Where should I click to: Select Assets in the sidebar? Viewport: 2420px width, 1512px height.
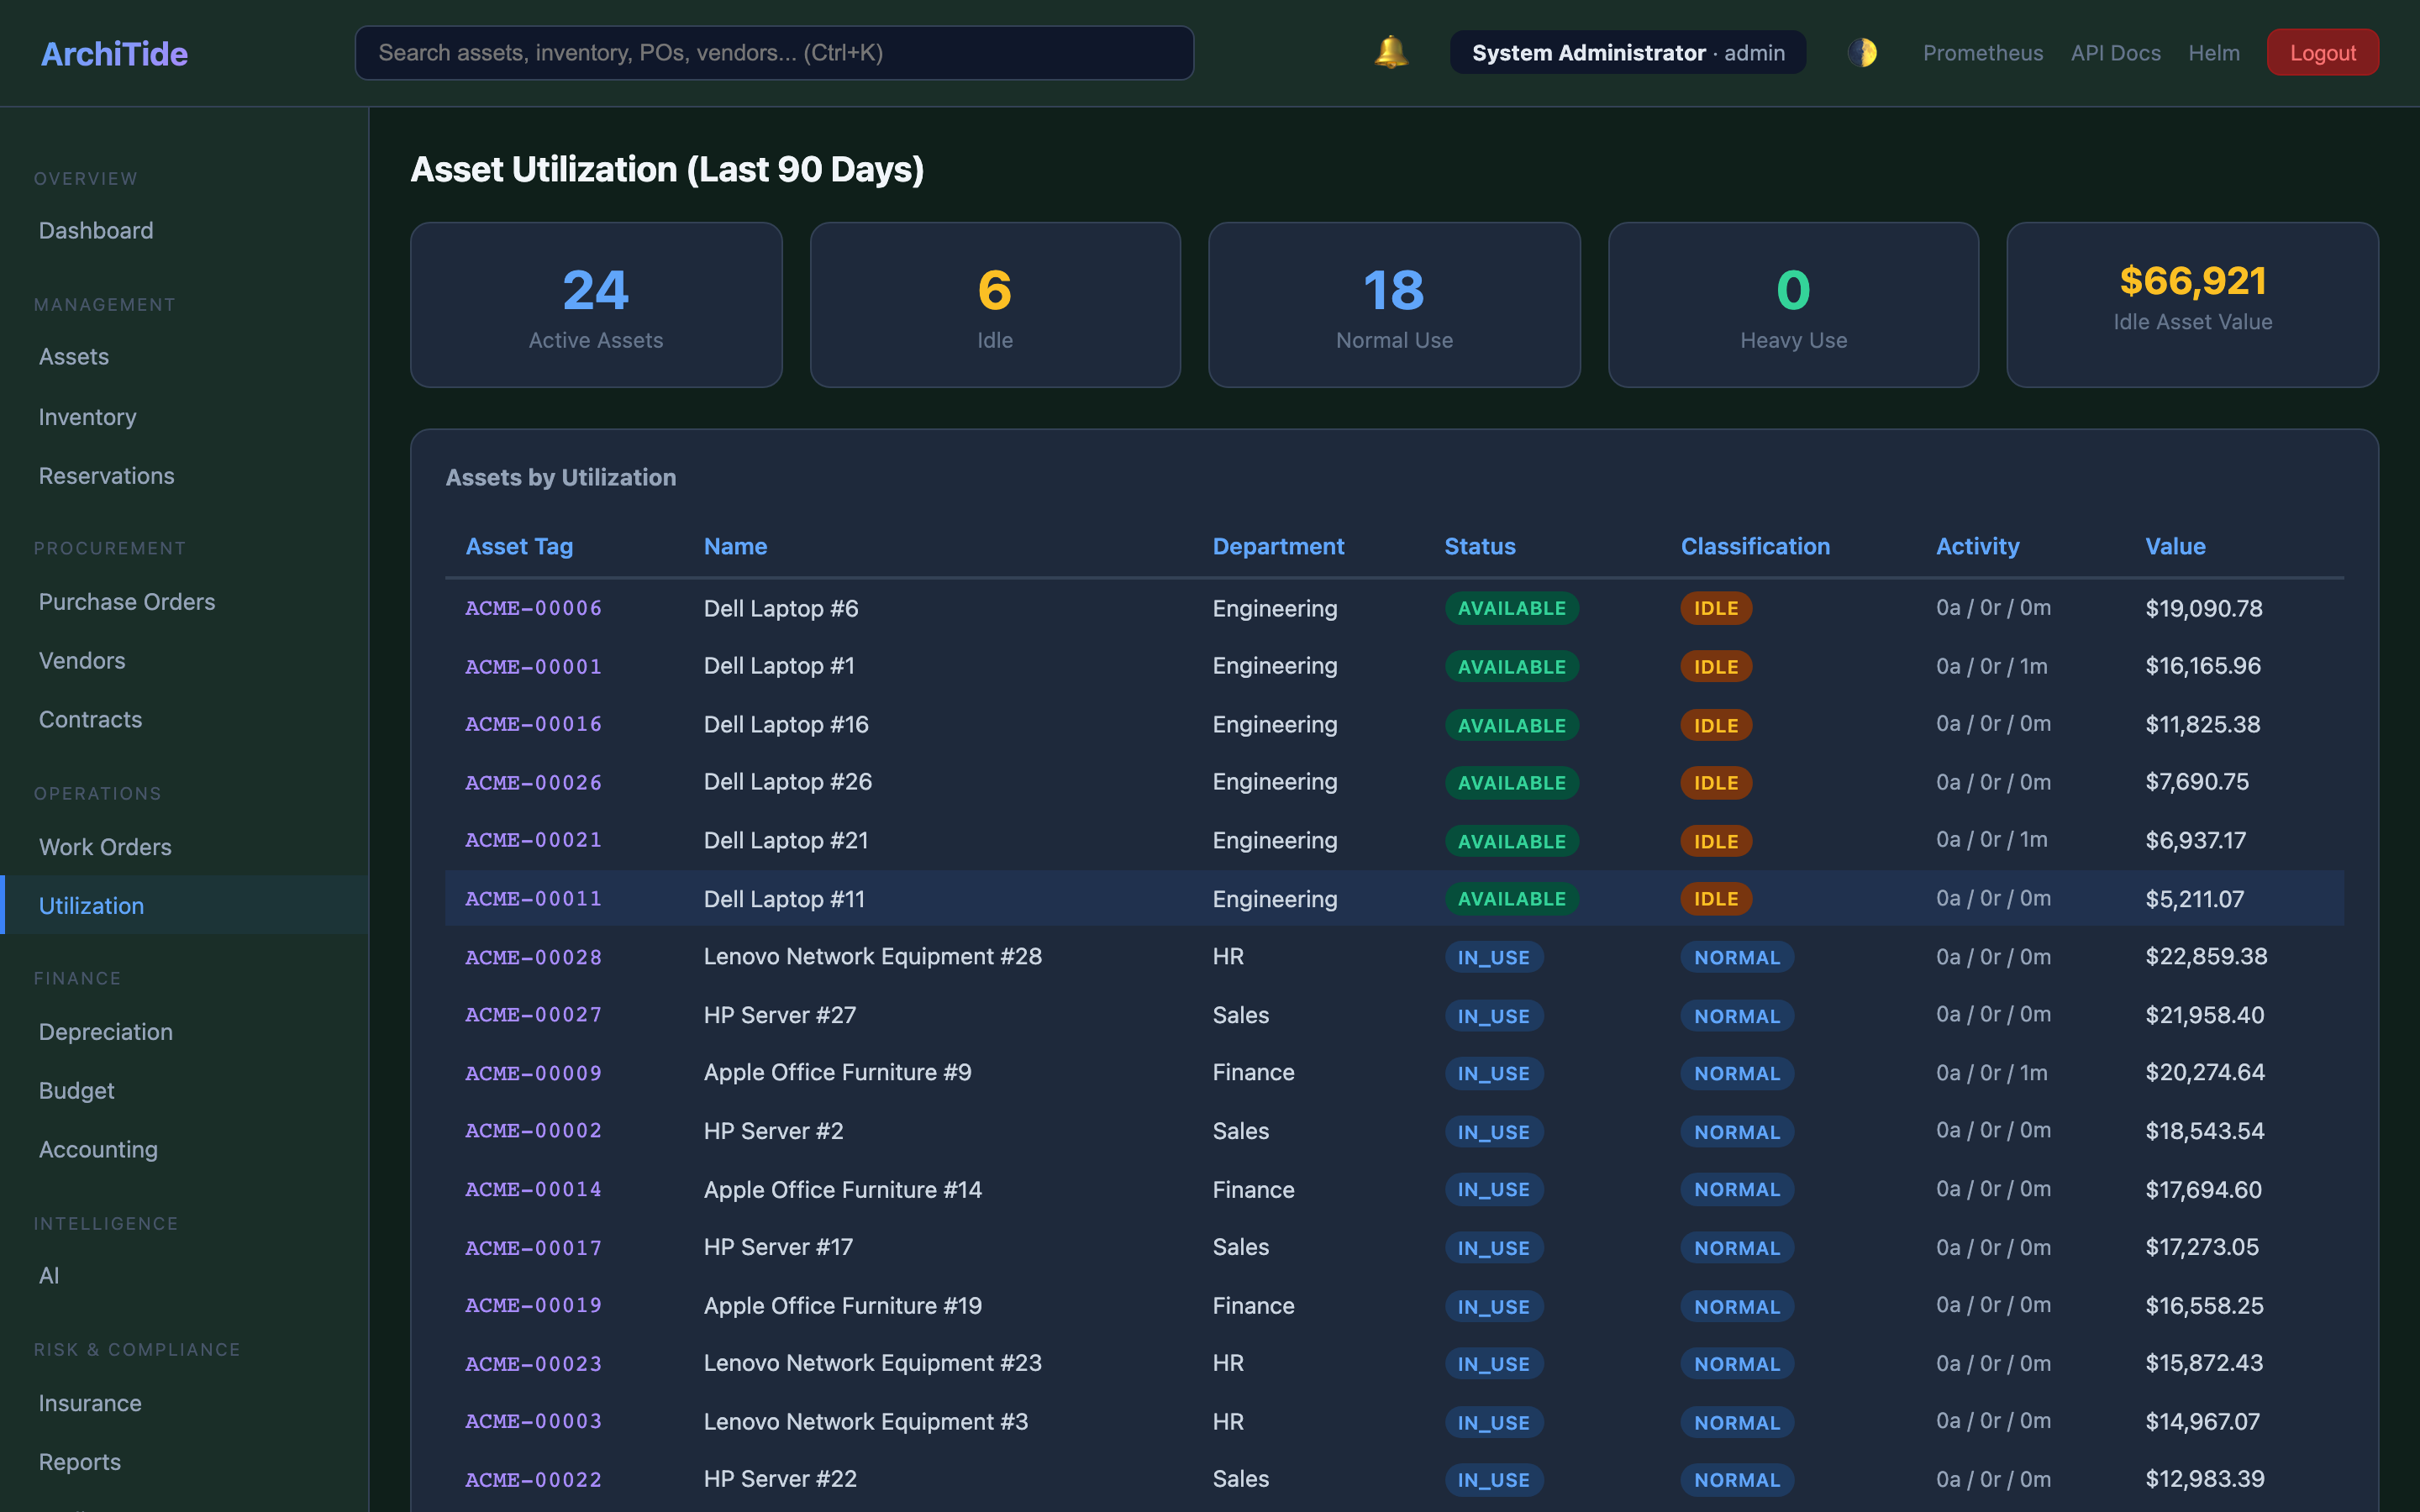tap(74, 356)
